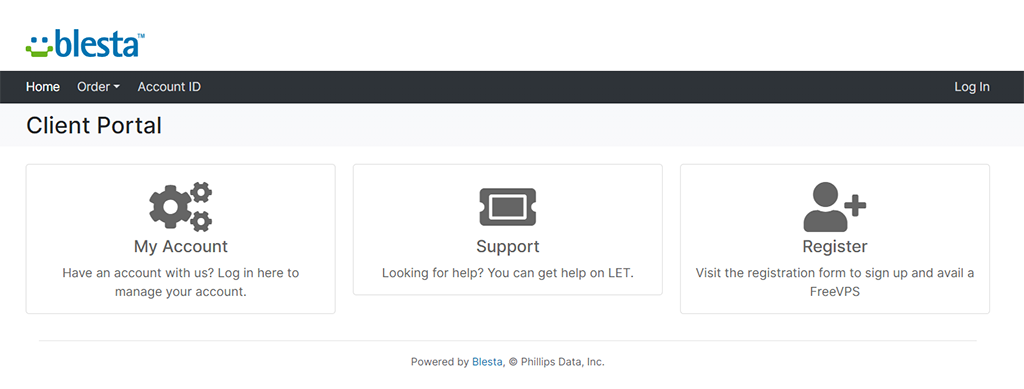1024x389 pixels.
Task: Click the copyright symbol in the footer
Action: [513, 362]
